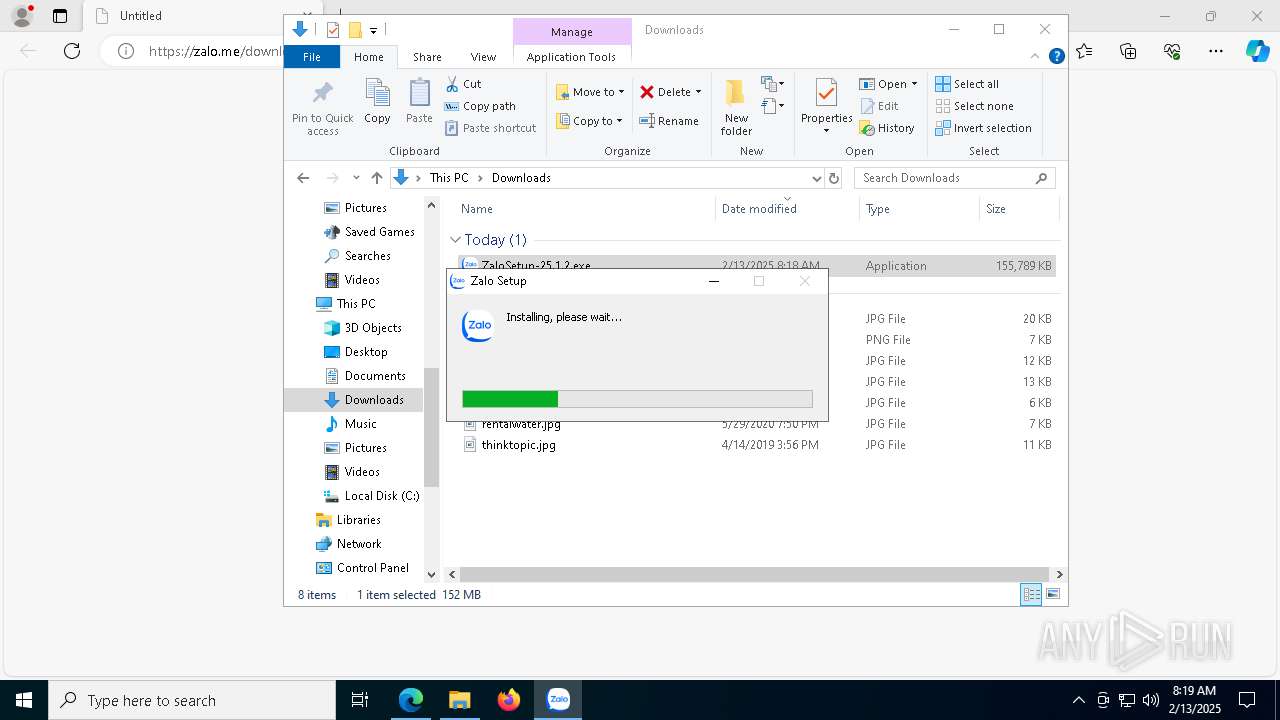Image resolution: width=1280 pixels, height=720 pixels.
Task: Switch to large icons view icon
Action: pyautogui.click(x=1053, y=595)
